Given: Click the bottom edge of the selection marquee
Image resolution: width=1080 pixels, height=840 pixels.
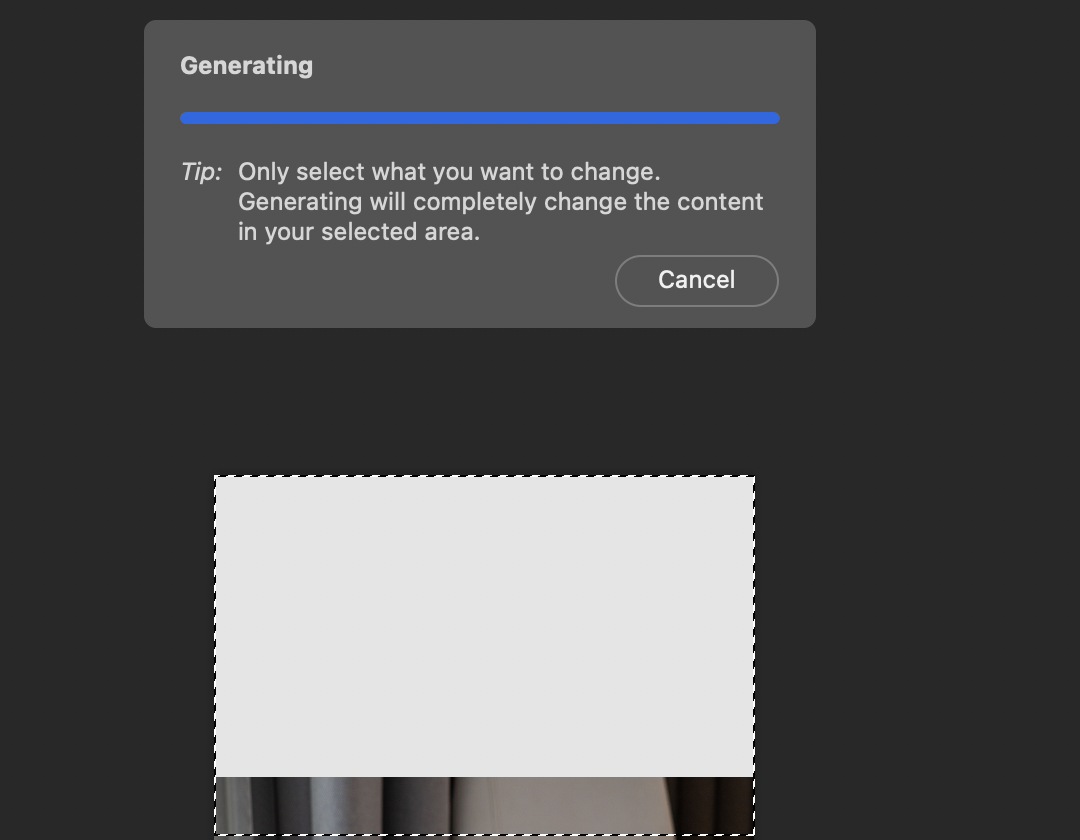Looking at the screenshot, I should (x=484, y=833).
